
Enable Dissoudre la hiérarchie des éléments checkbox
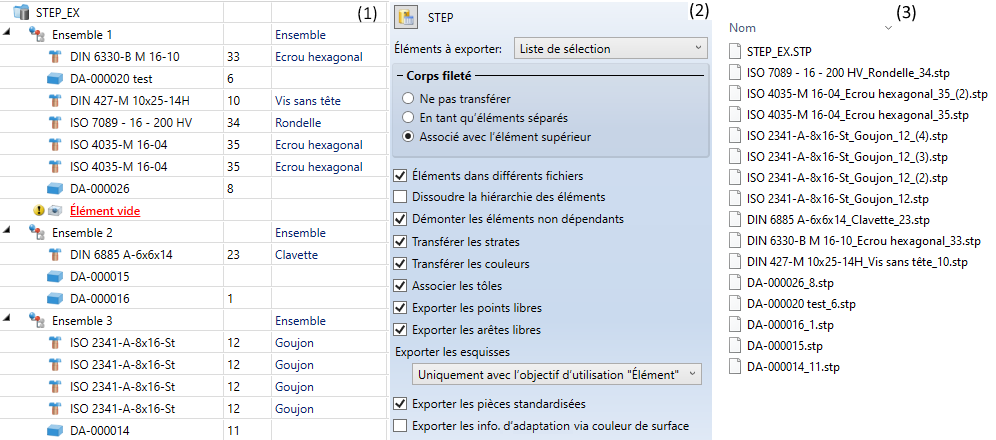[x=401, y=197]
